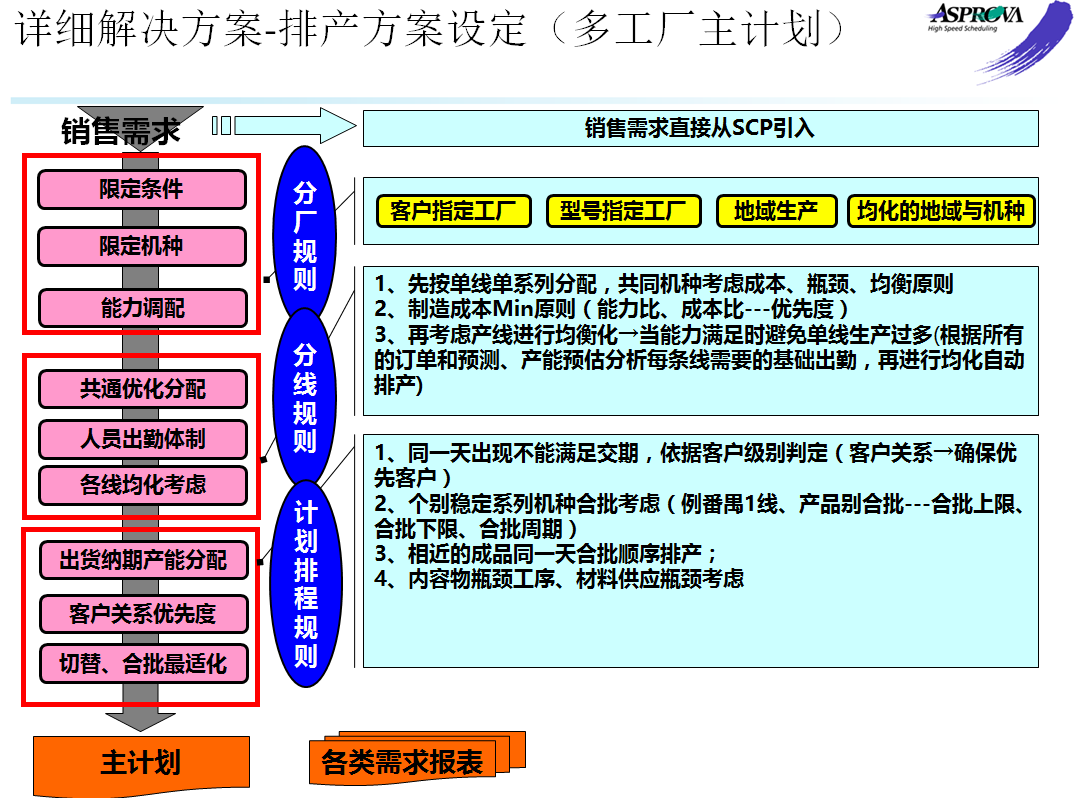Click the 地域生产 yellow label
The image size is (1076, 798).
[776, 211]
